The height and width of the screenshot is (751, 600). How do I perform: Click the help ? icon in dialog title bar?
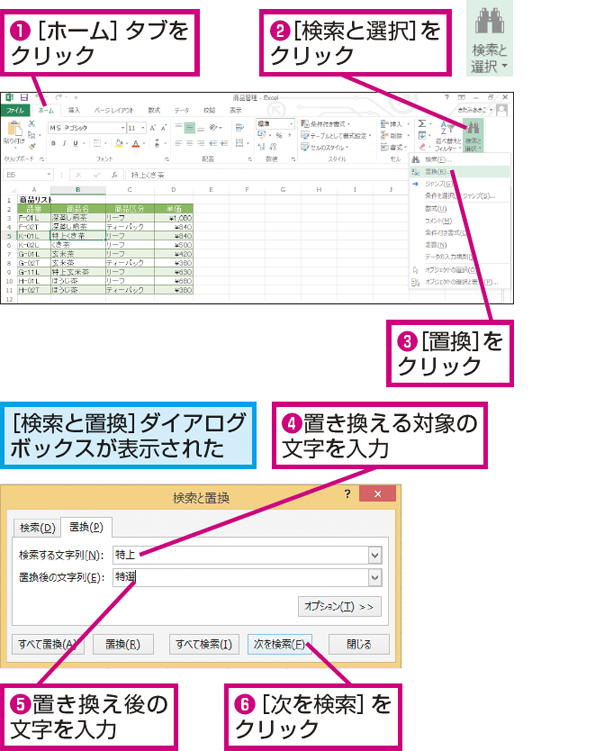(x=347, y=495)
